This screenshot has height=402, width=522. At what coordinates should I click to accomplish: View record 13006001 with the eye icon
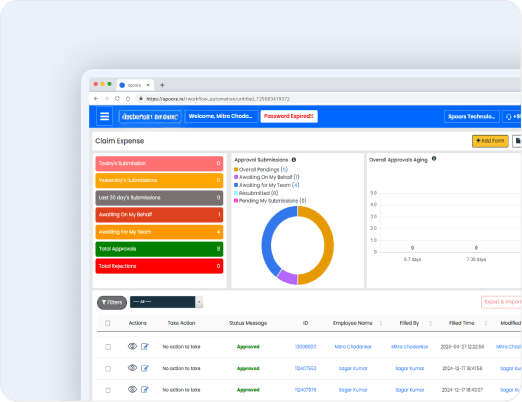(x=132, y=346)
